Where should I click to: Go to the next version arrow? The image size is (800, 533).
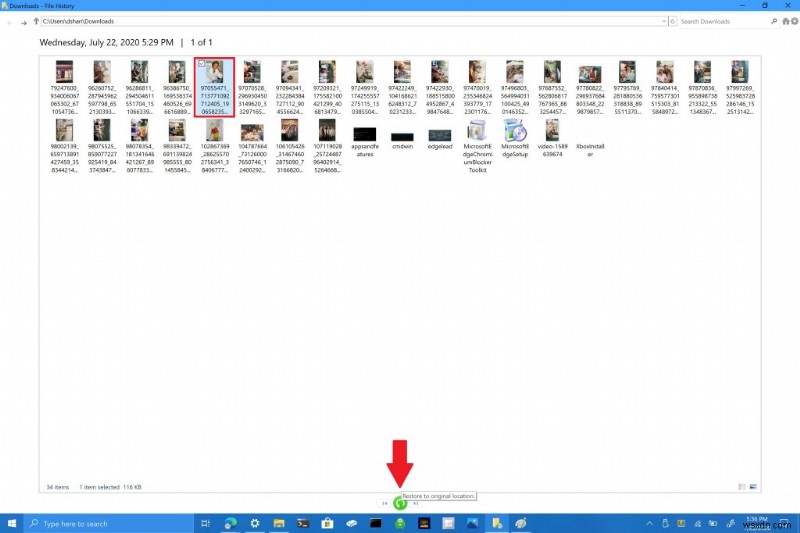pos(416,503)
